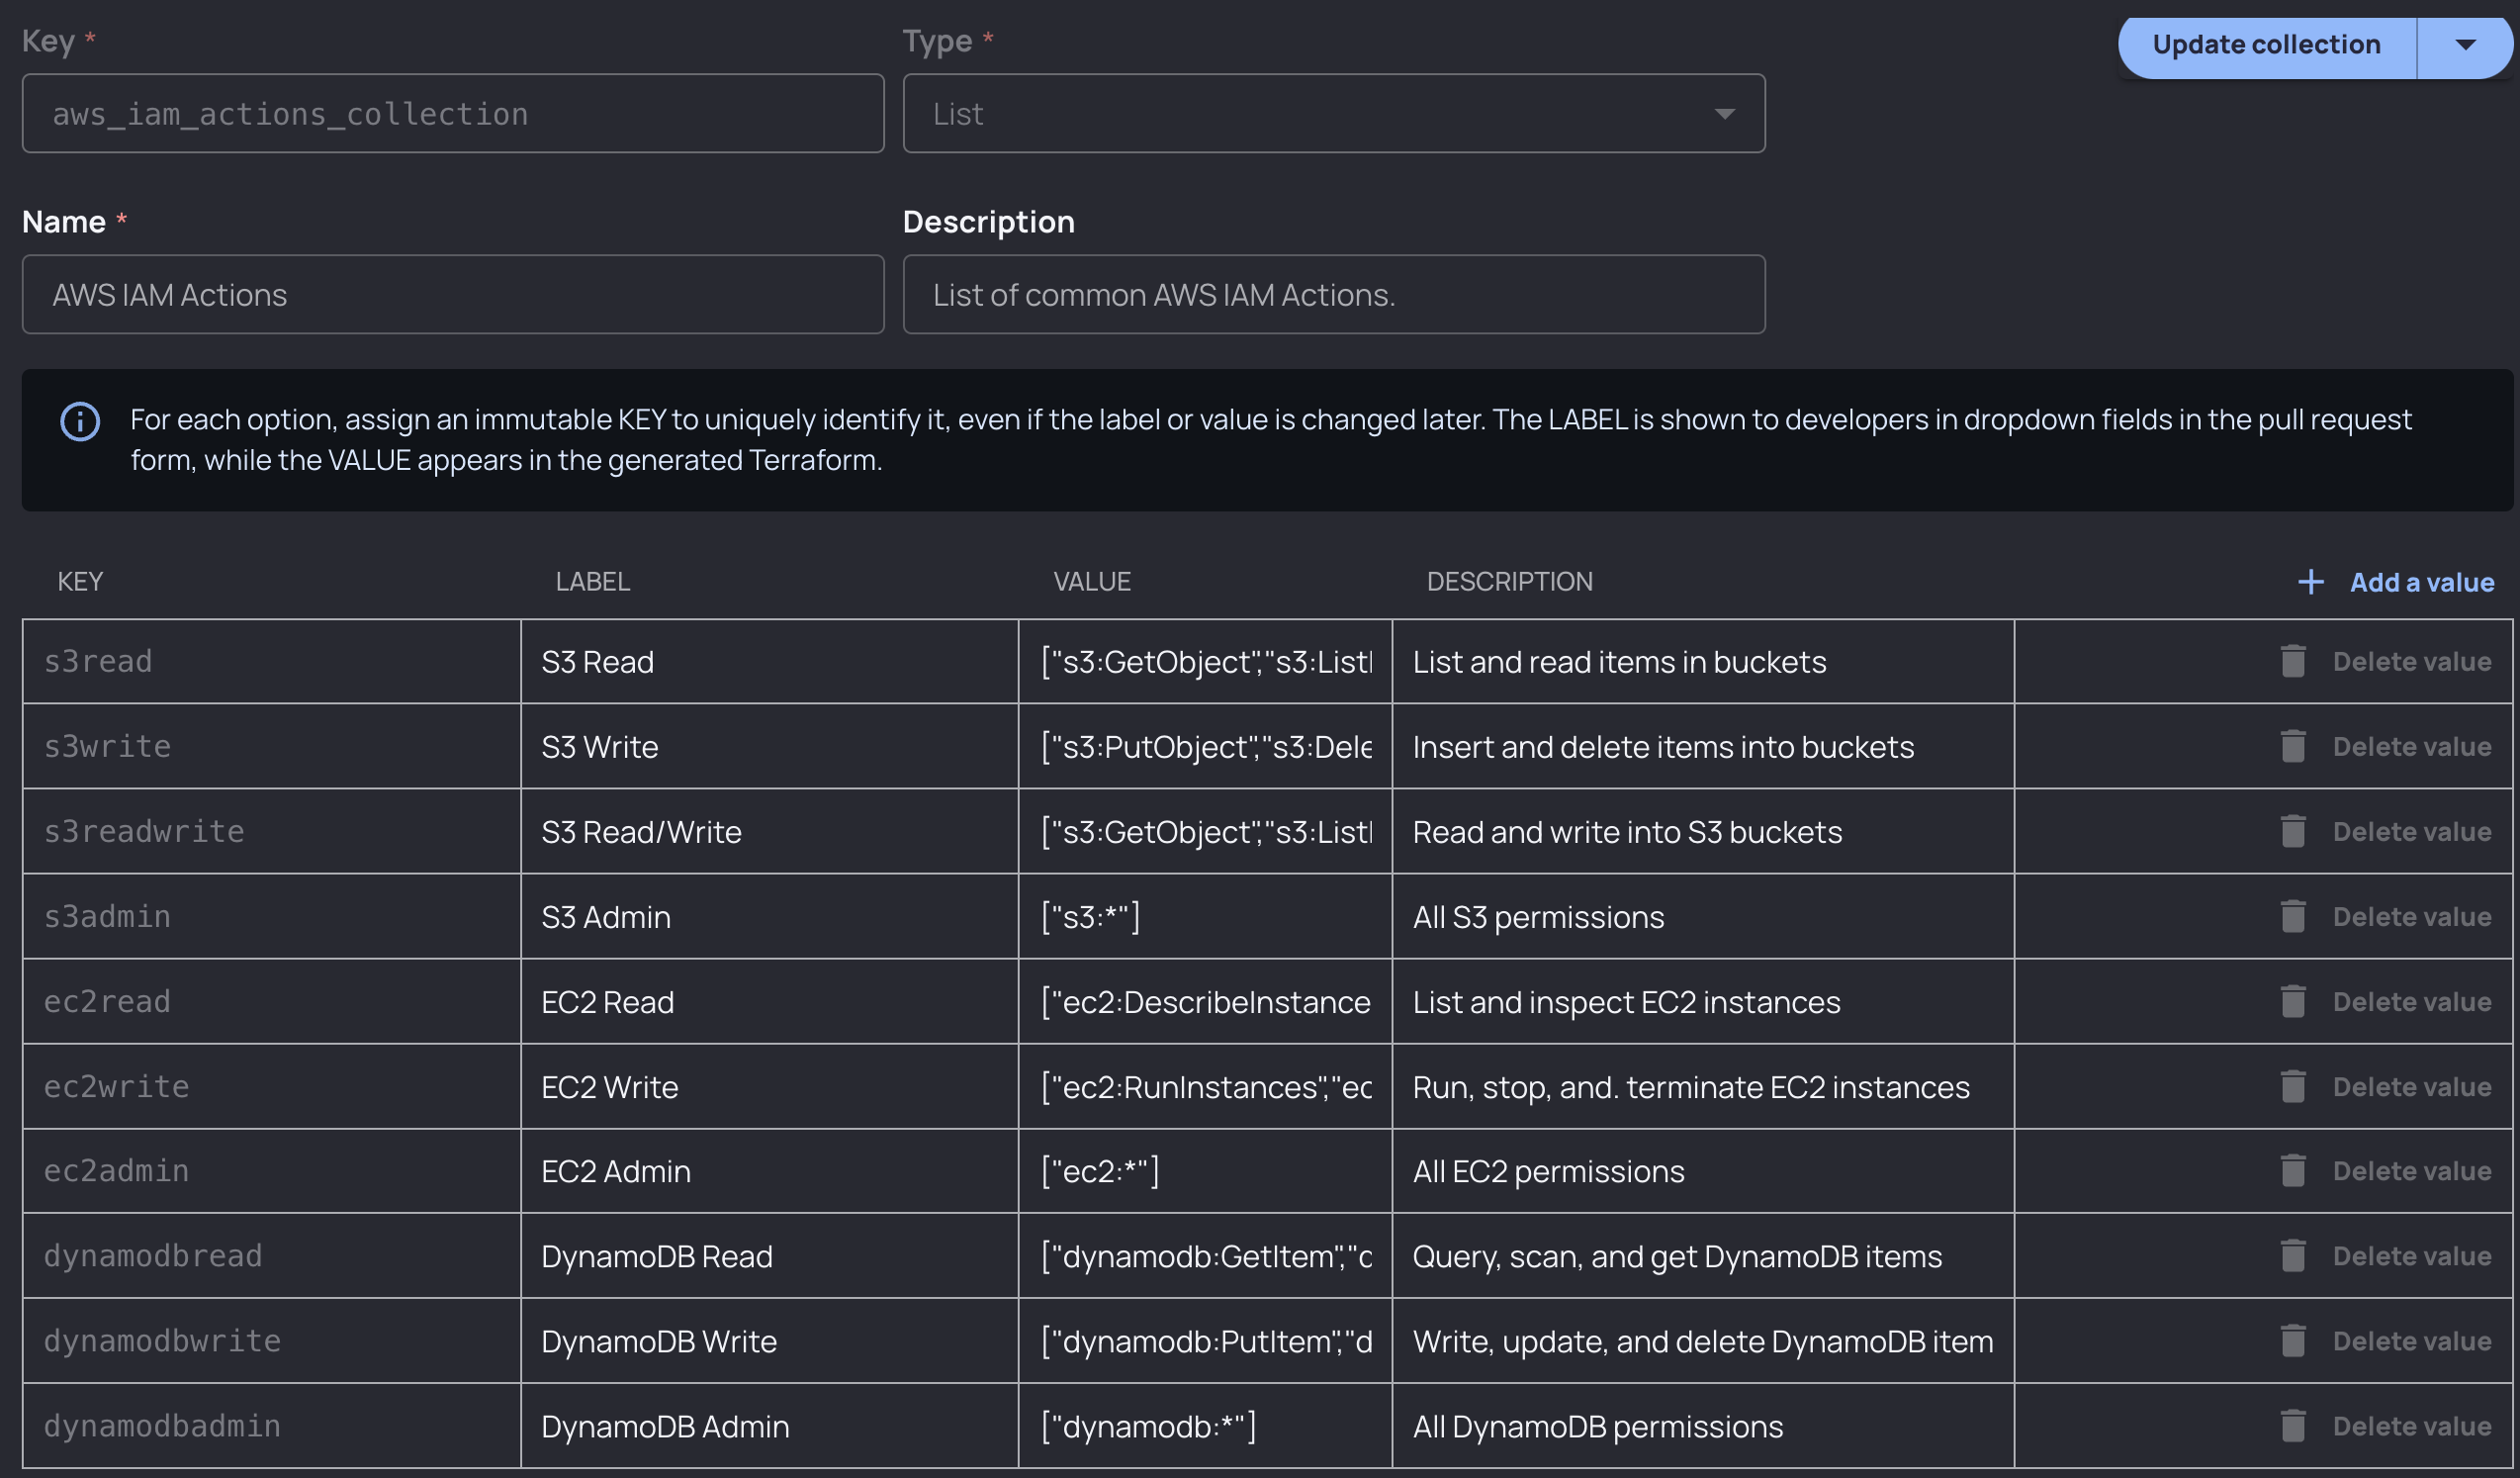
Task: Edit the S3 Admin label cell
Action: pyautogui.click(x=769, y=916)
